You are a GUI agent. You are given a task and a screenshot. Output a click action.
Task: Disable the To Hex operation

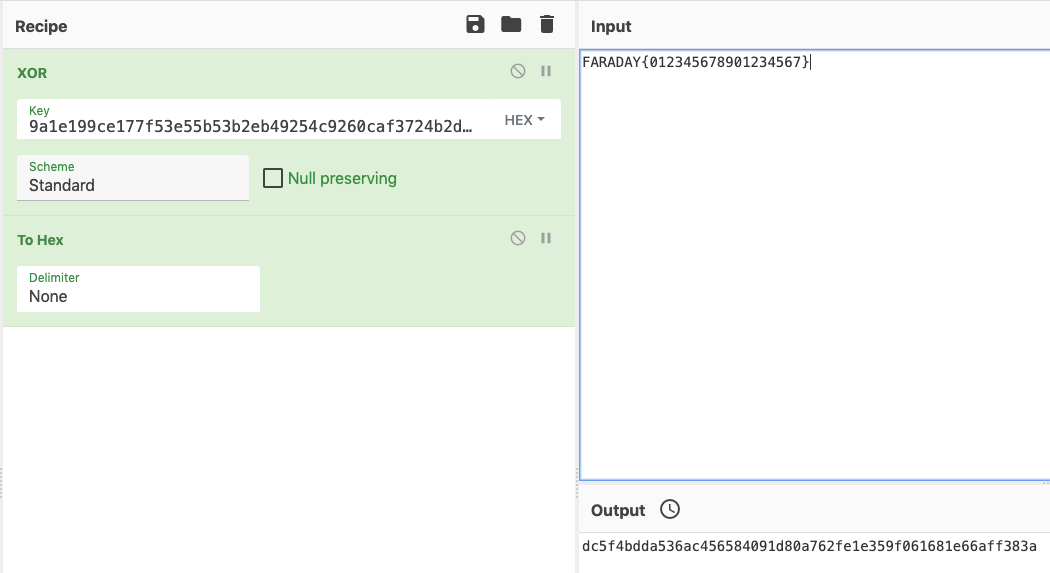point(518,238)
